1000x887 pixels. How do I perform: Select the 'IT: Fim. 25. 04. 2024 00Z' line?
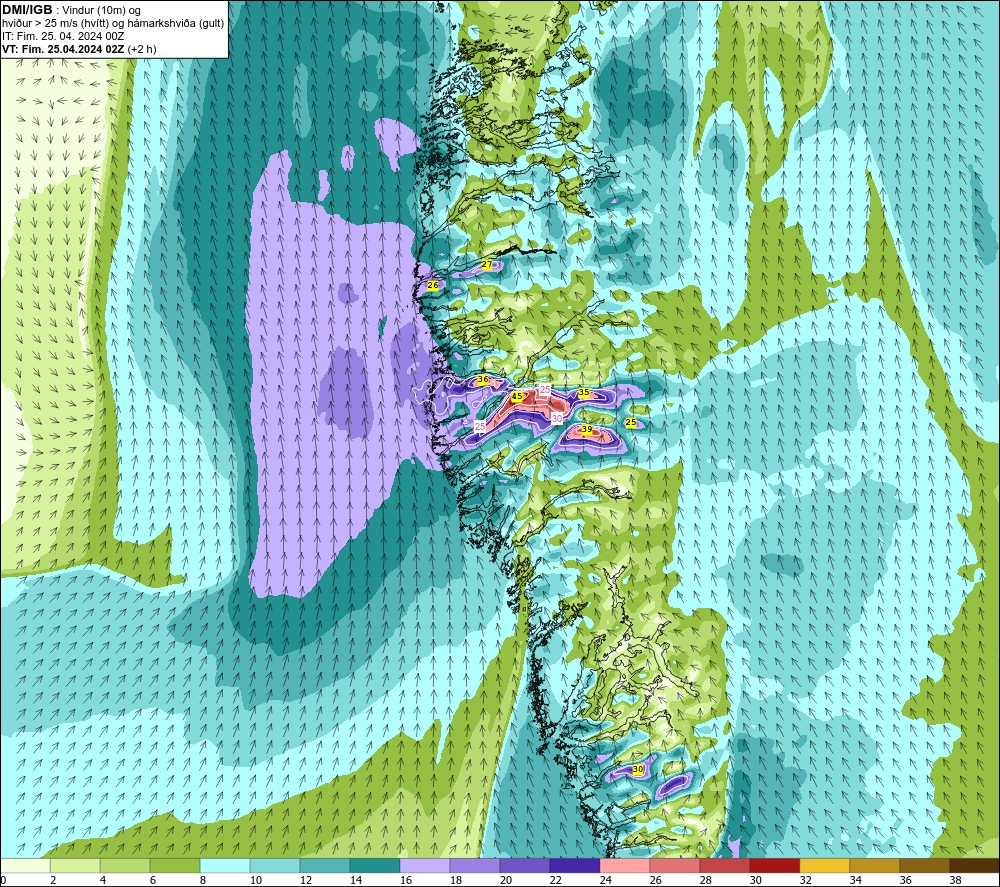tap(63, 36)
